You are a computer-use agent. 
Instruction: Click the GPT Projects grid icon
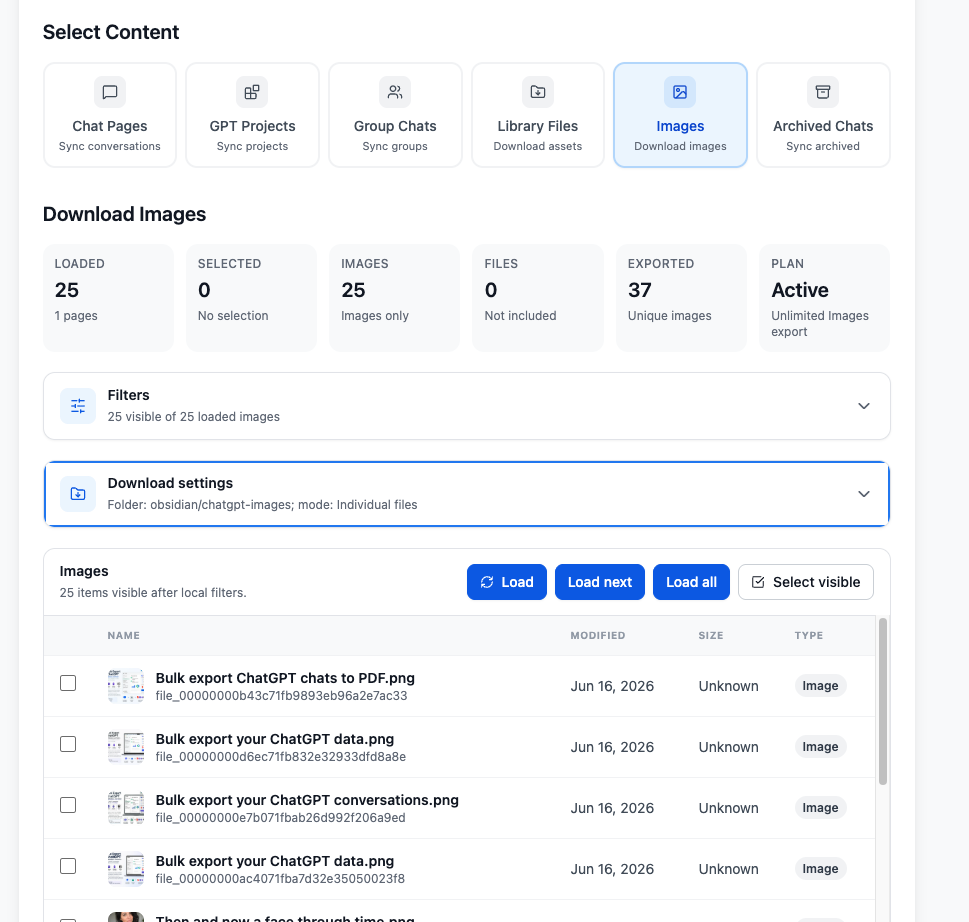tap(252, 92)
